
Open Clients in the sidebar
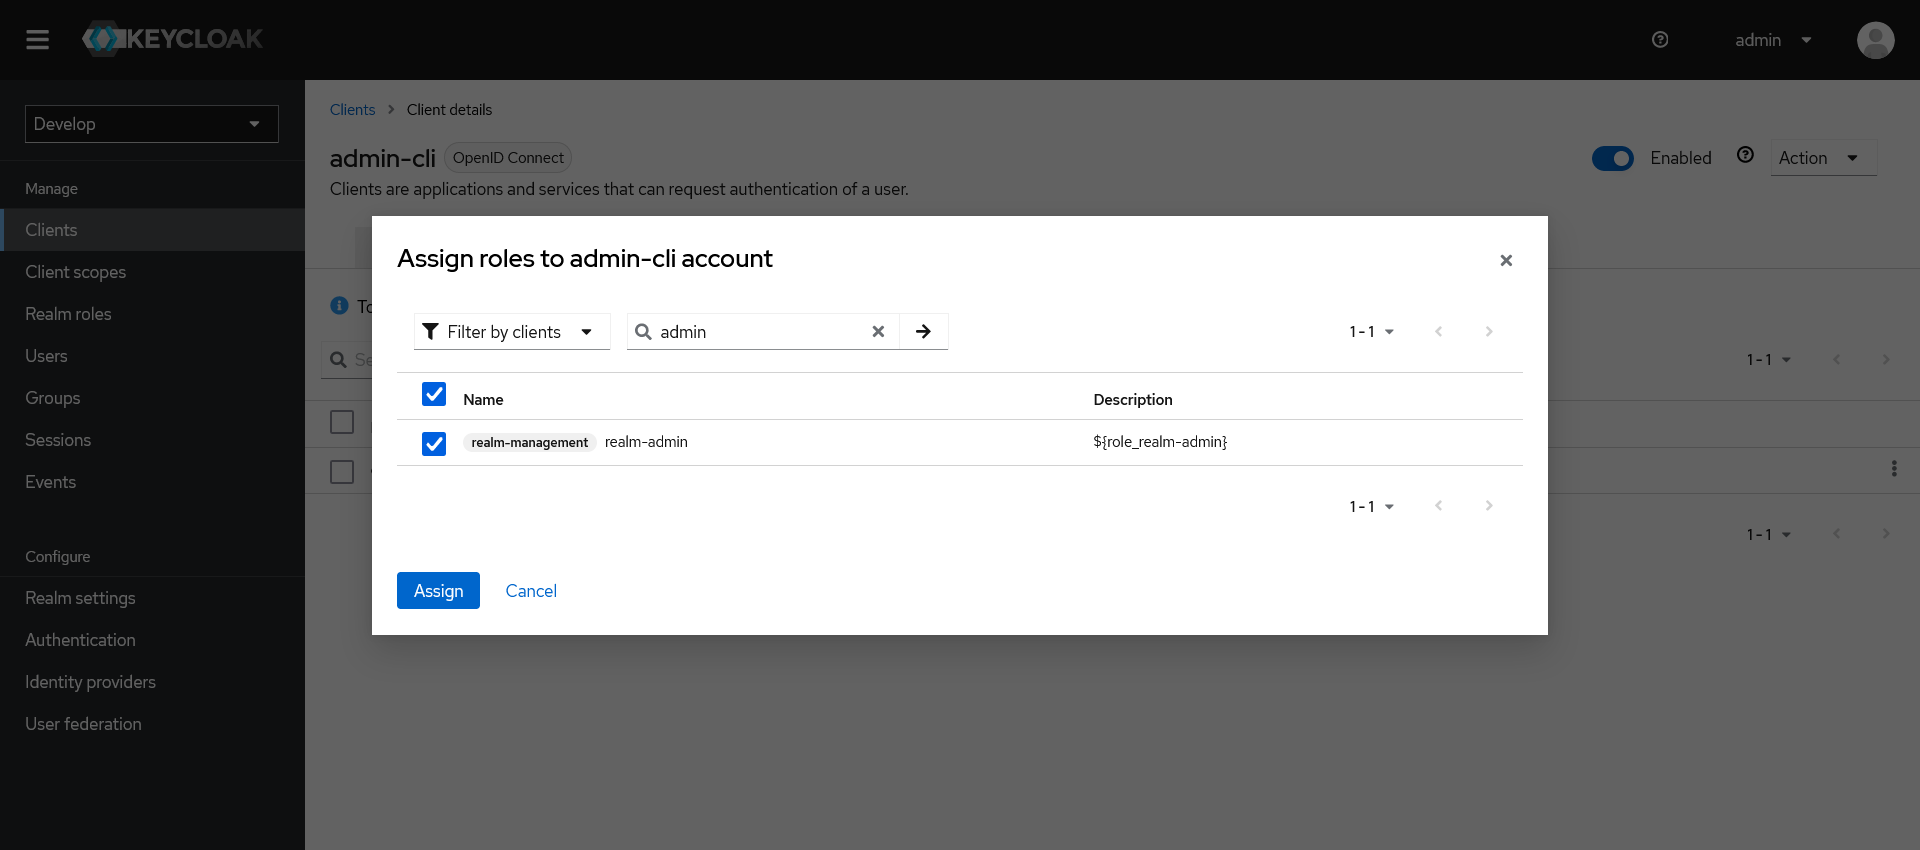(x=152, y=230)
